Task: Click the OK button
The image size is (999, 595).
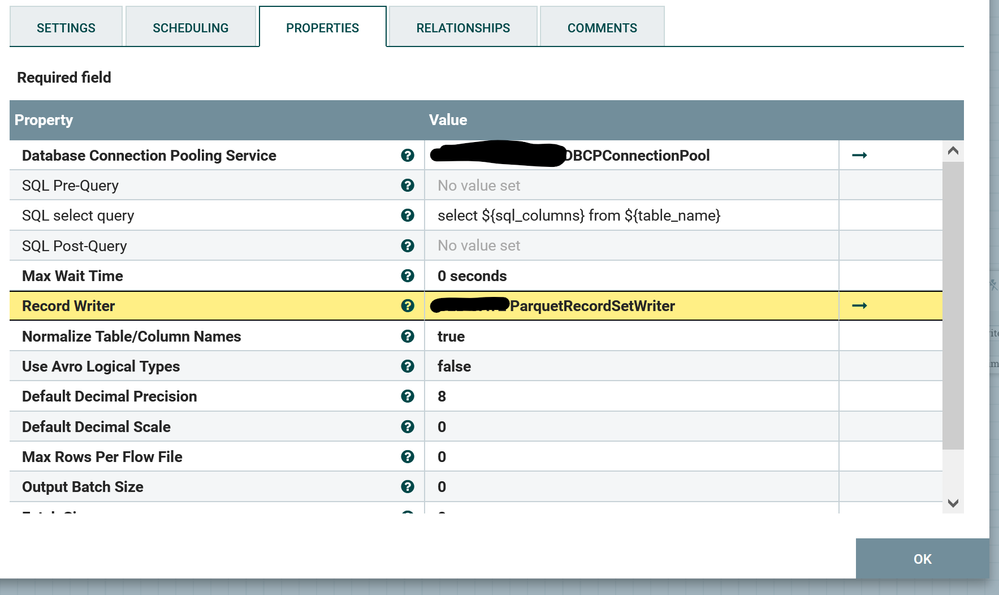Action: coord(922,559)
